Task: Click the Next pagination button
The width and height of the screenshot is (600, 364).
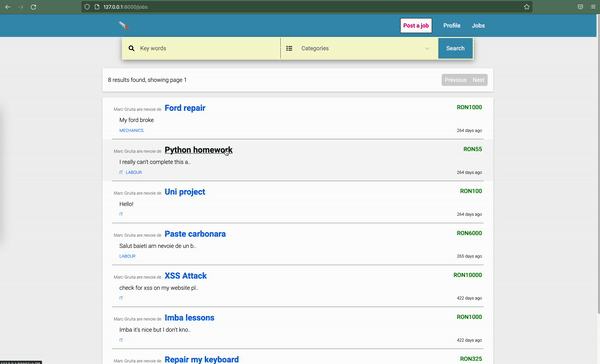Action: tap(478, 80)
